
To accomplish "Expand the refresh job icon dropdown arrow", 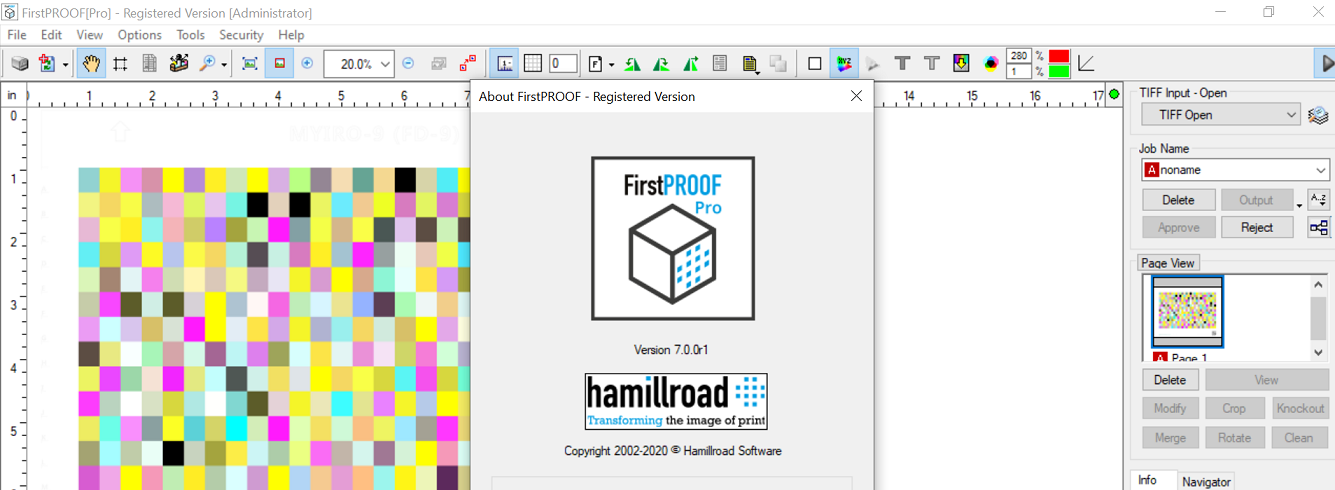I will [x=65, y=64].
